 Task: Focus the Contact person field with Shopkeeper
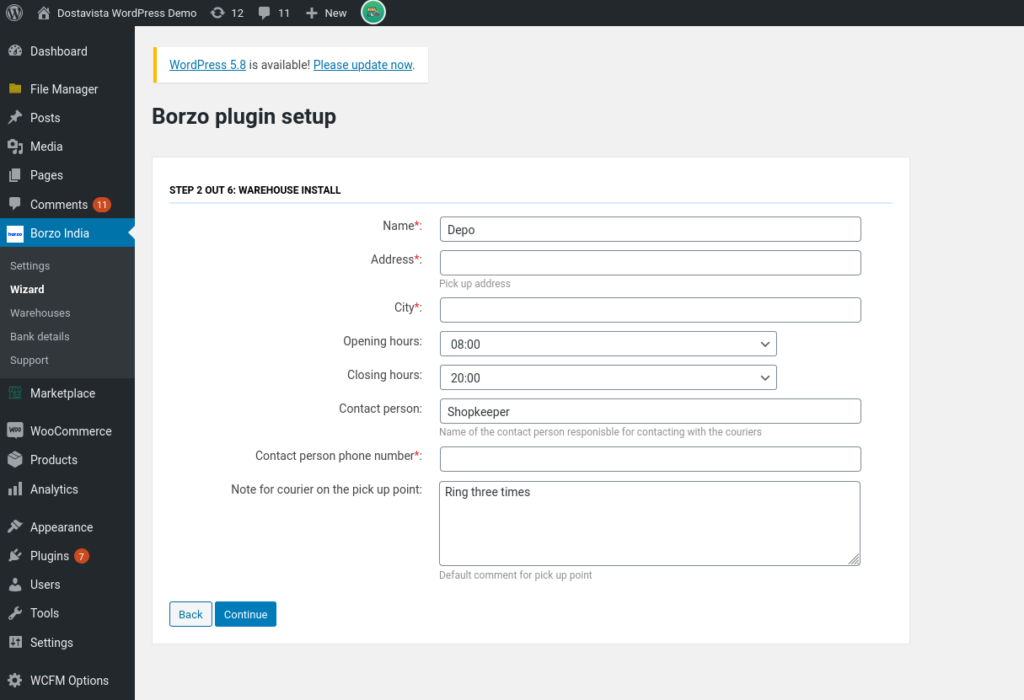pyautogui.click(x=650, y=411)
